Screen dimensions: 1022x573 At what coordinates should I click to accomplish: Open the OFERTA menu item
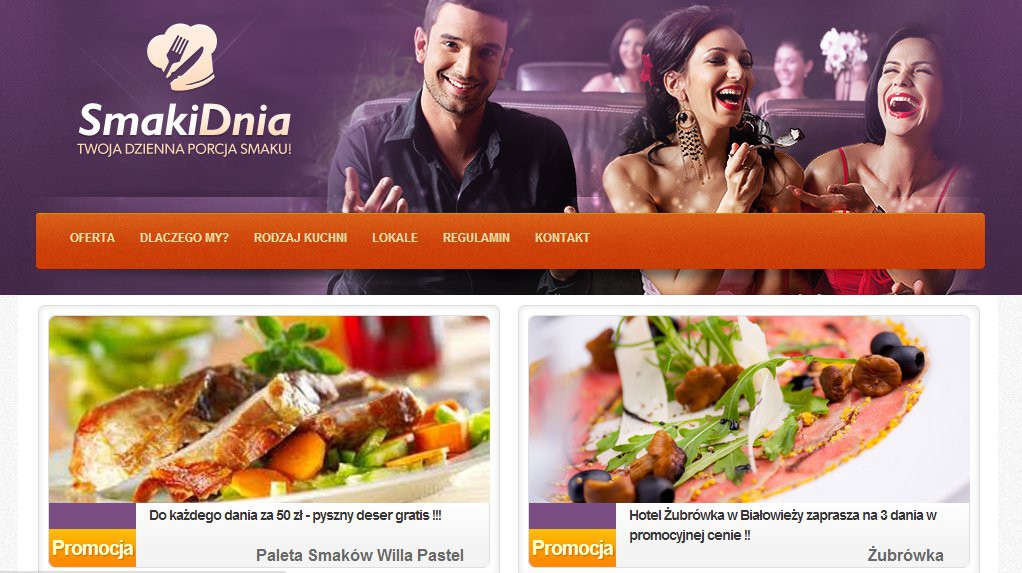92,238
